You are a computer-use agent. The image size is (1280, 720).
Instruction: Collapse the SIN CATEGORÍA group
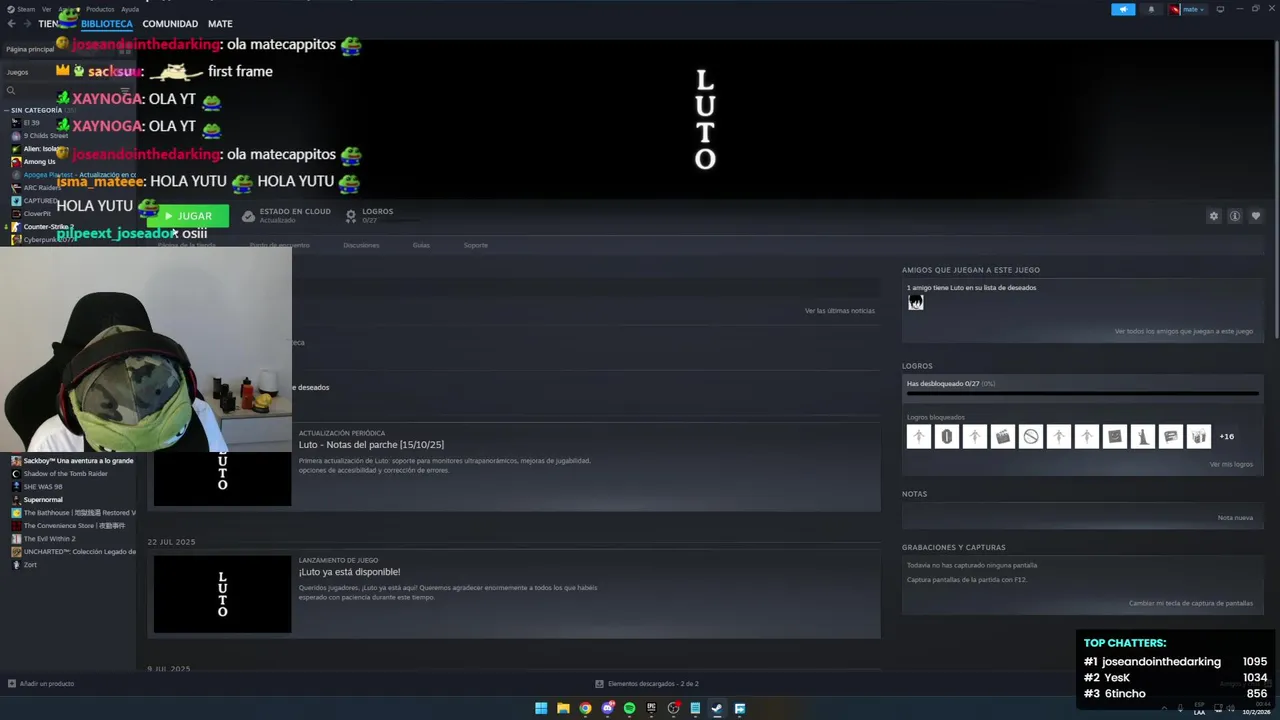click(x=6, y=110)
